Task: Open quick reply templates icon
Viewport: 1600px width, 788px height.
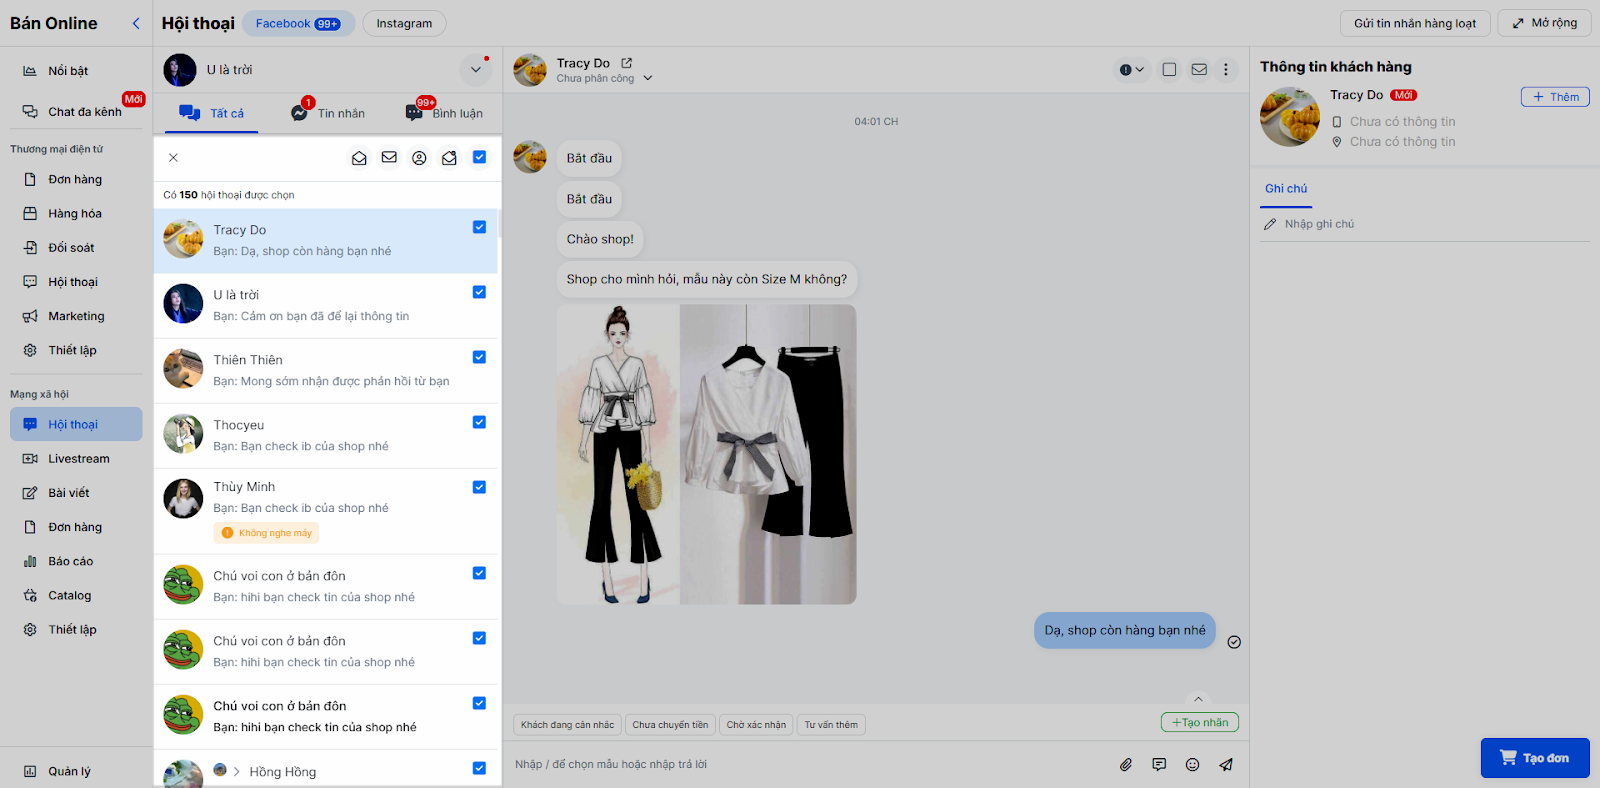Action: click(1159, 765)
